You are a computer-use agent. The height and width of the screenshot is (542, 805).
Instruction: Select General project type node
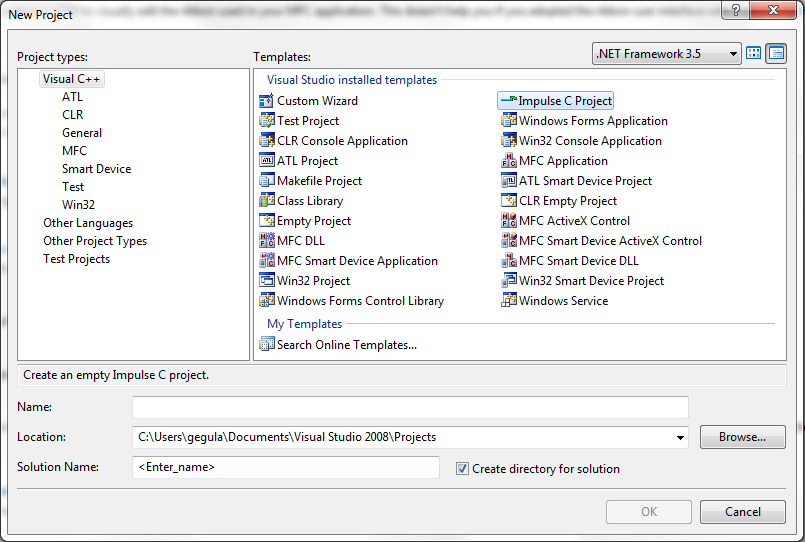[x=82, y=133]
